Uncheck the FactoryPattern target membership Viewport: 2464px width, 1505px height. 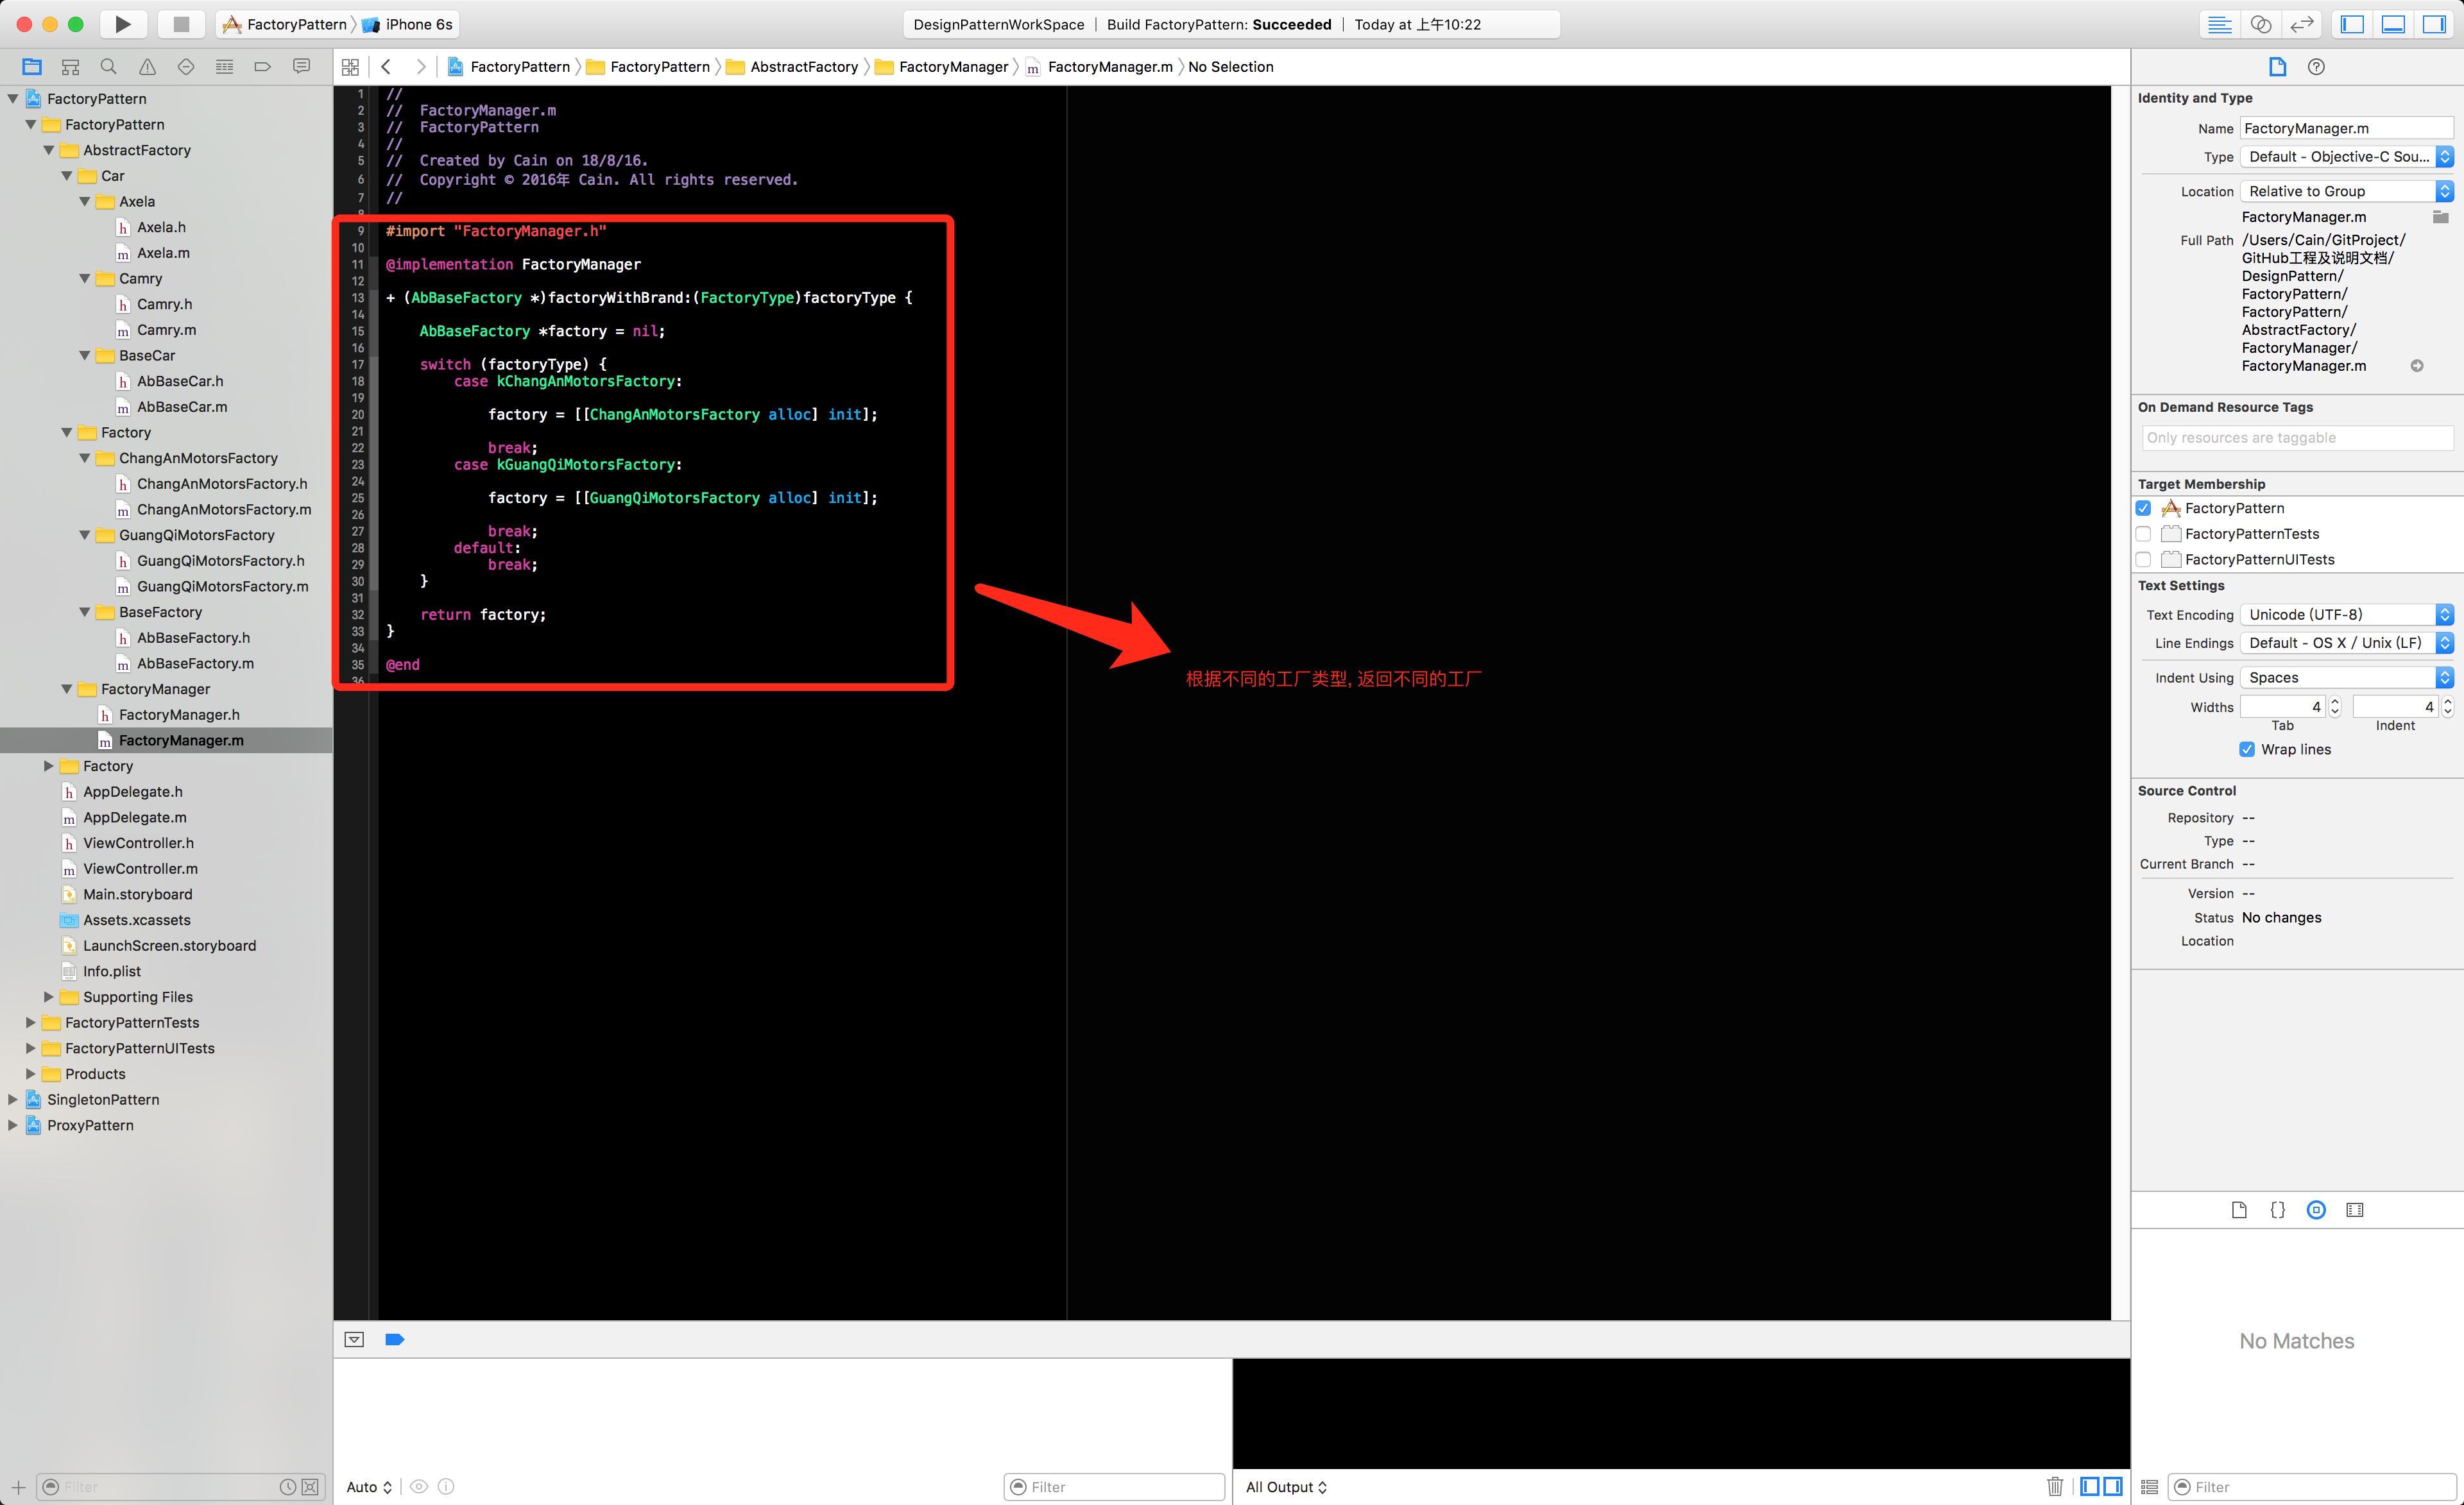(x=2143, y=508)
